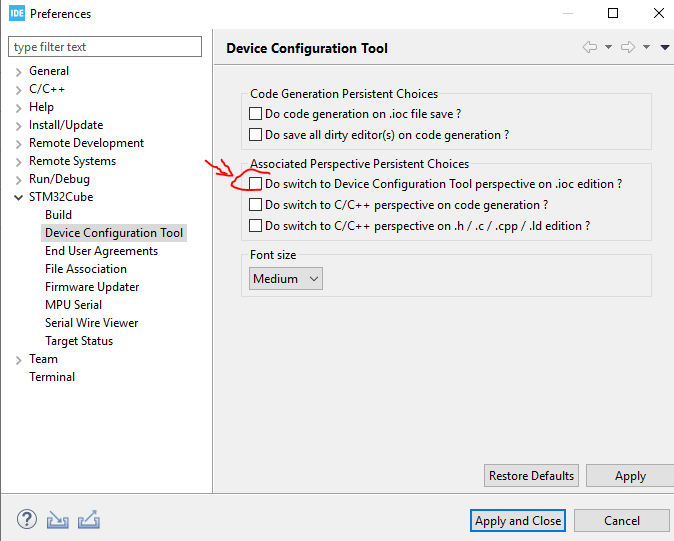Image resolution: width=674 pixels, height=541 pixels.
Task: Click Restore Defaults button
Action: pyautogui.click(x=531, y=476)
